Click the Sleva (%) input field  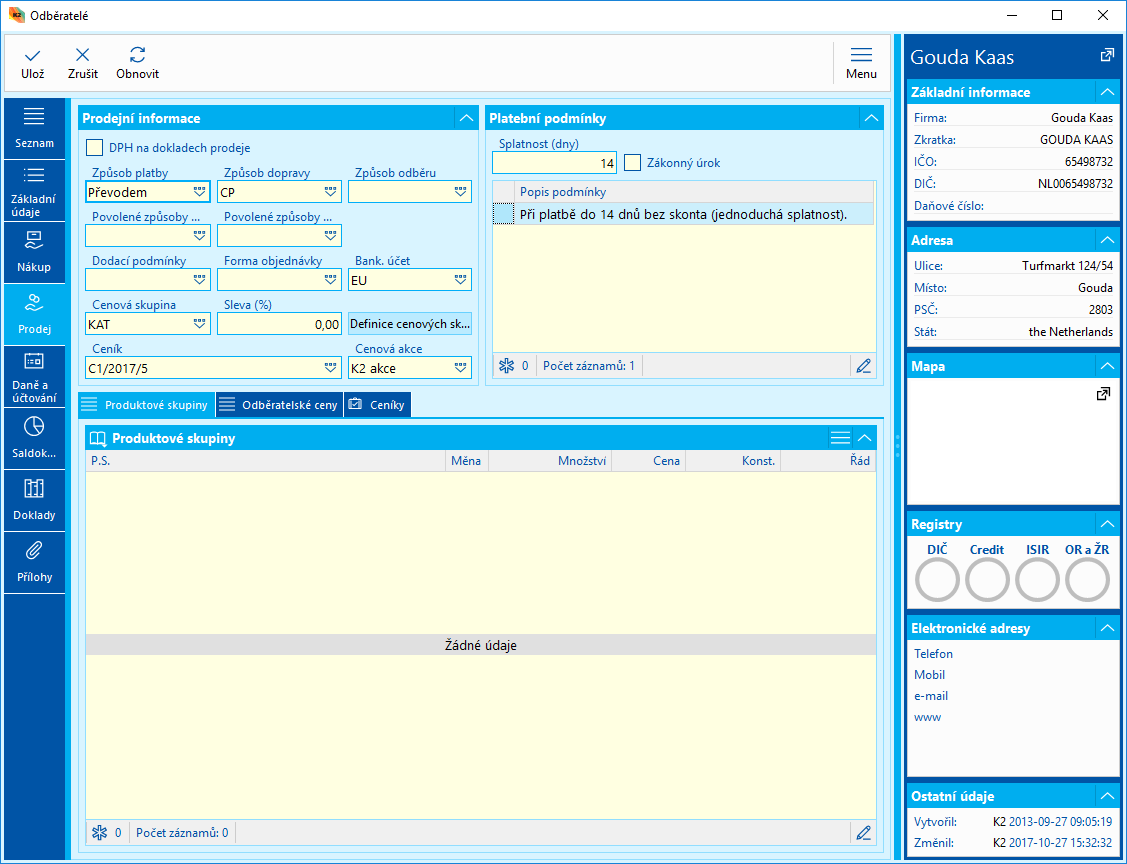(x=280, y=324)
